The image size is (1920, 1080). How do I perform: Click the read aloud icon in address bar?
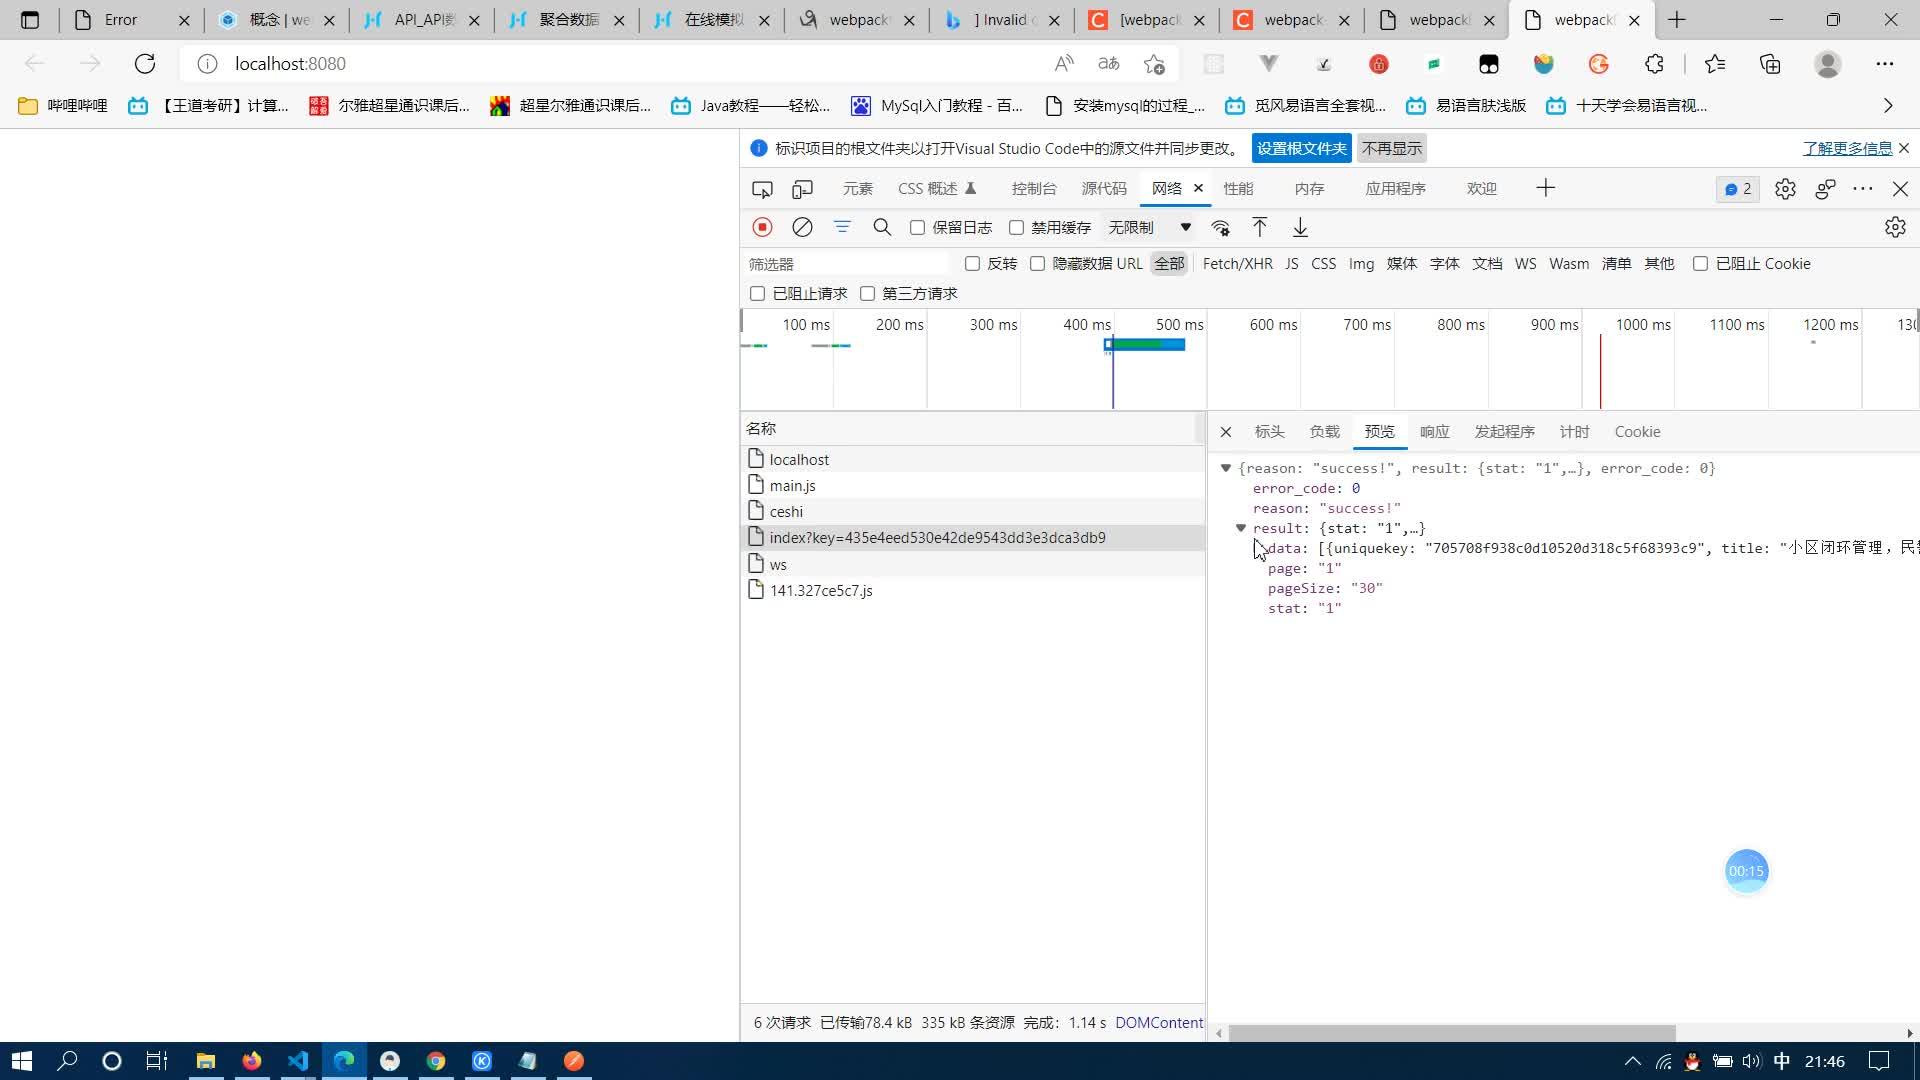[1064, 63]
